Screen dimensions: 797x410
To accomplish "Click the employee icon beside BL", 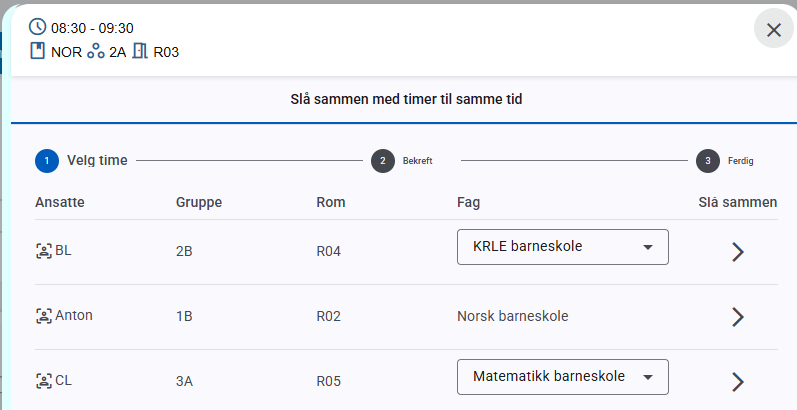I will [44, 251].
